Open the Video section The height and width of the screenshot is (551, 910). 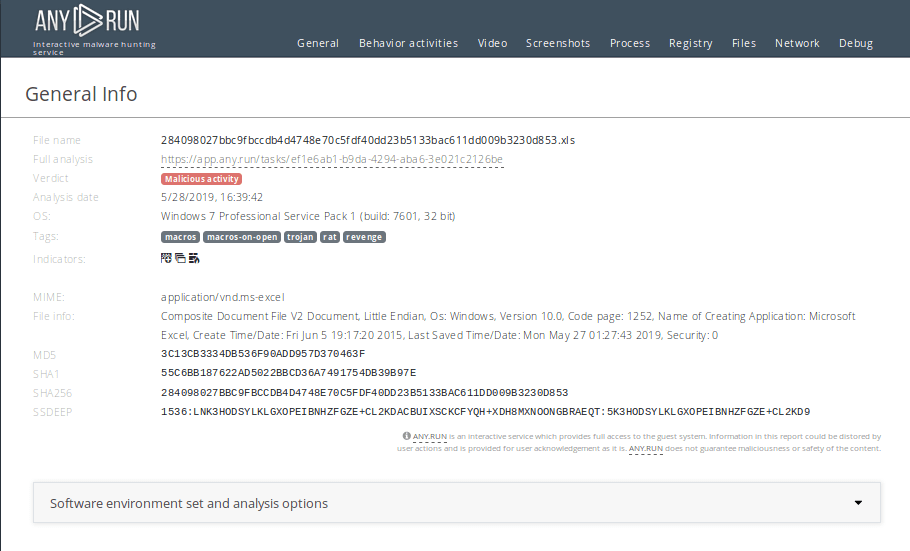click(492, 43)
